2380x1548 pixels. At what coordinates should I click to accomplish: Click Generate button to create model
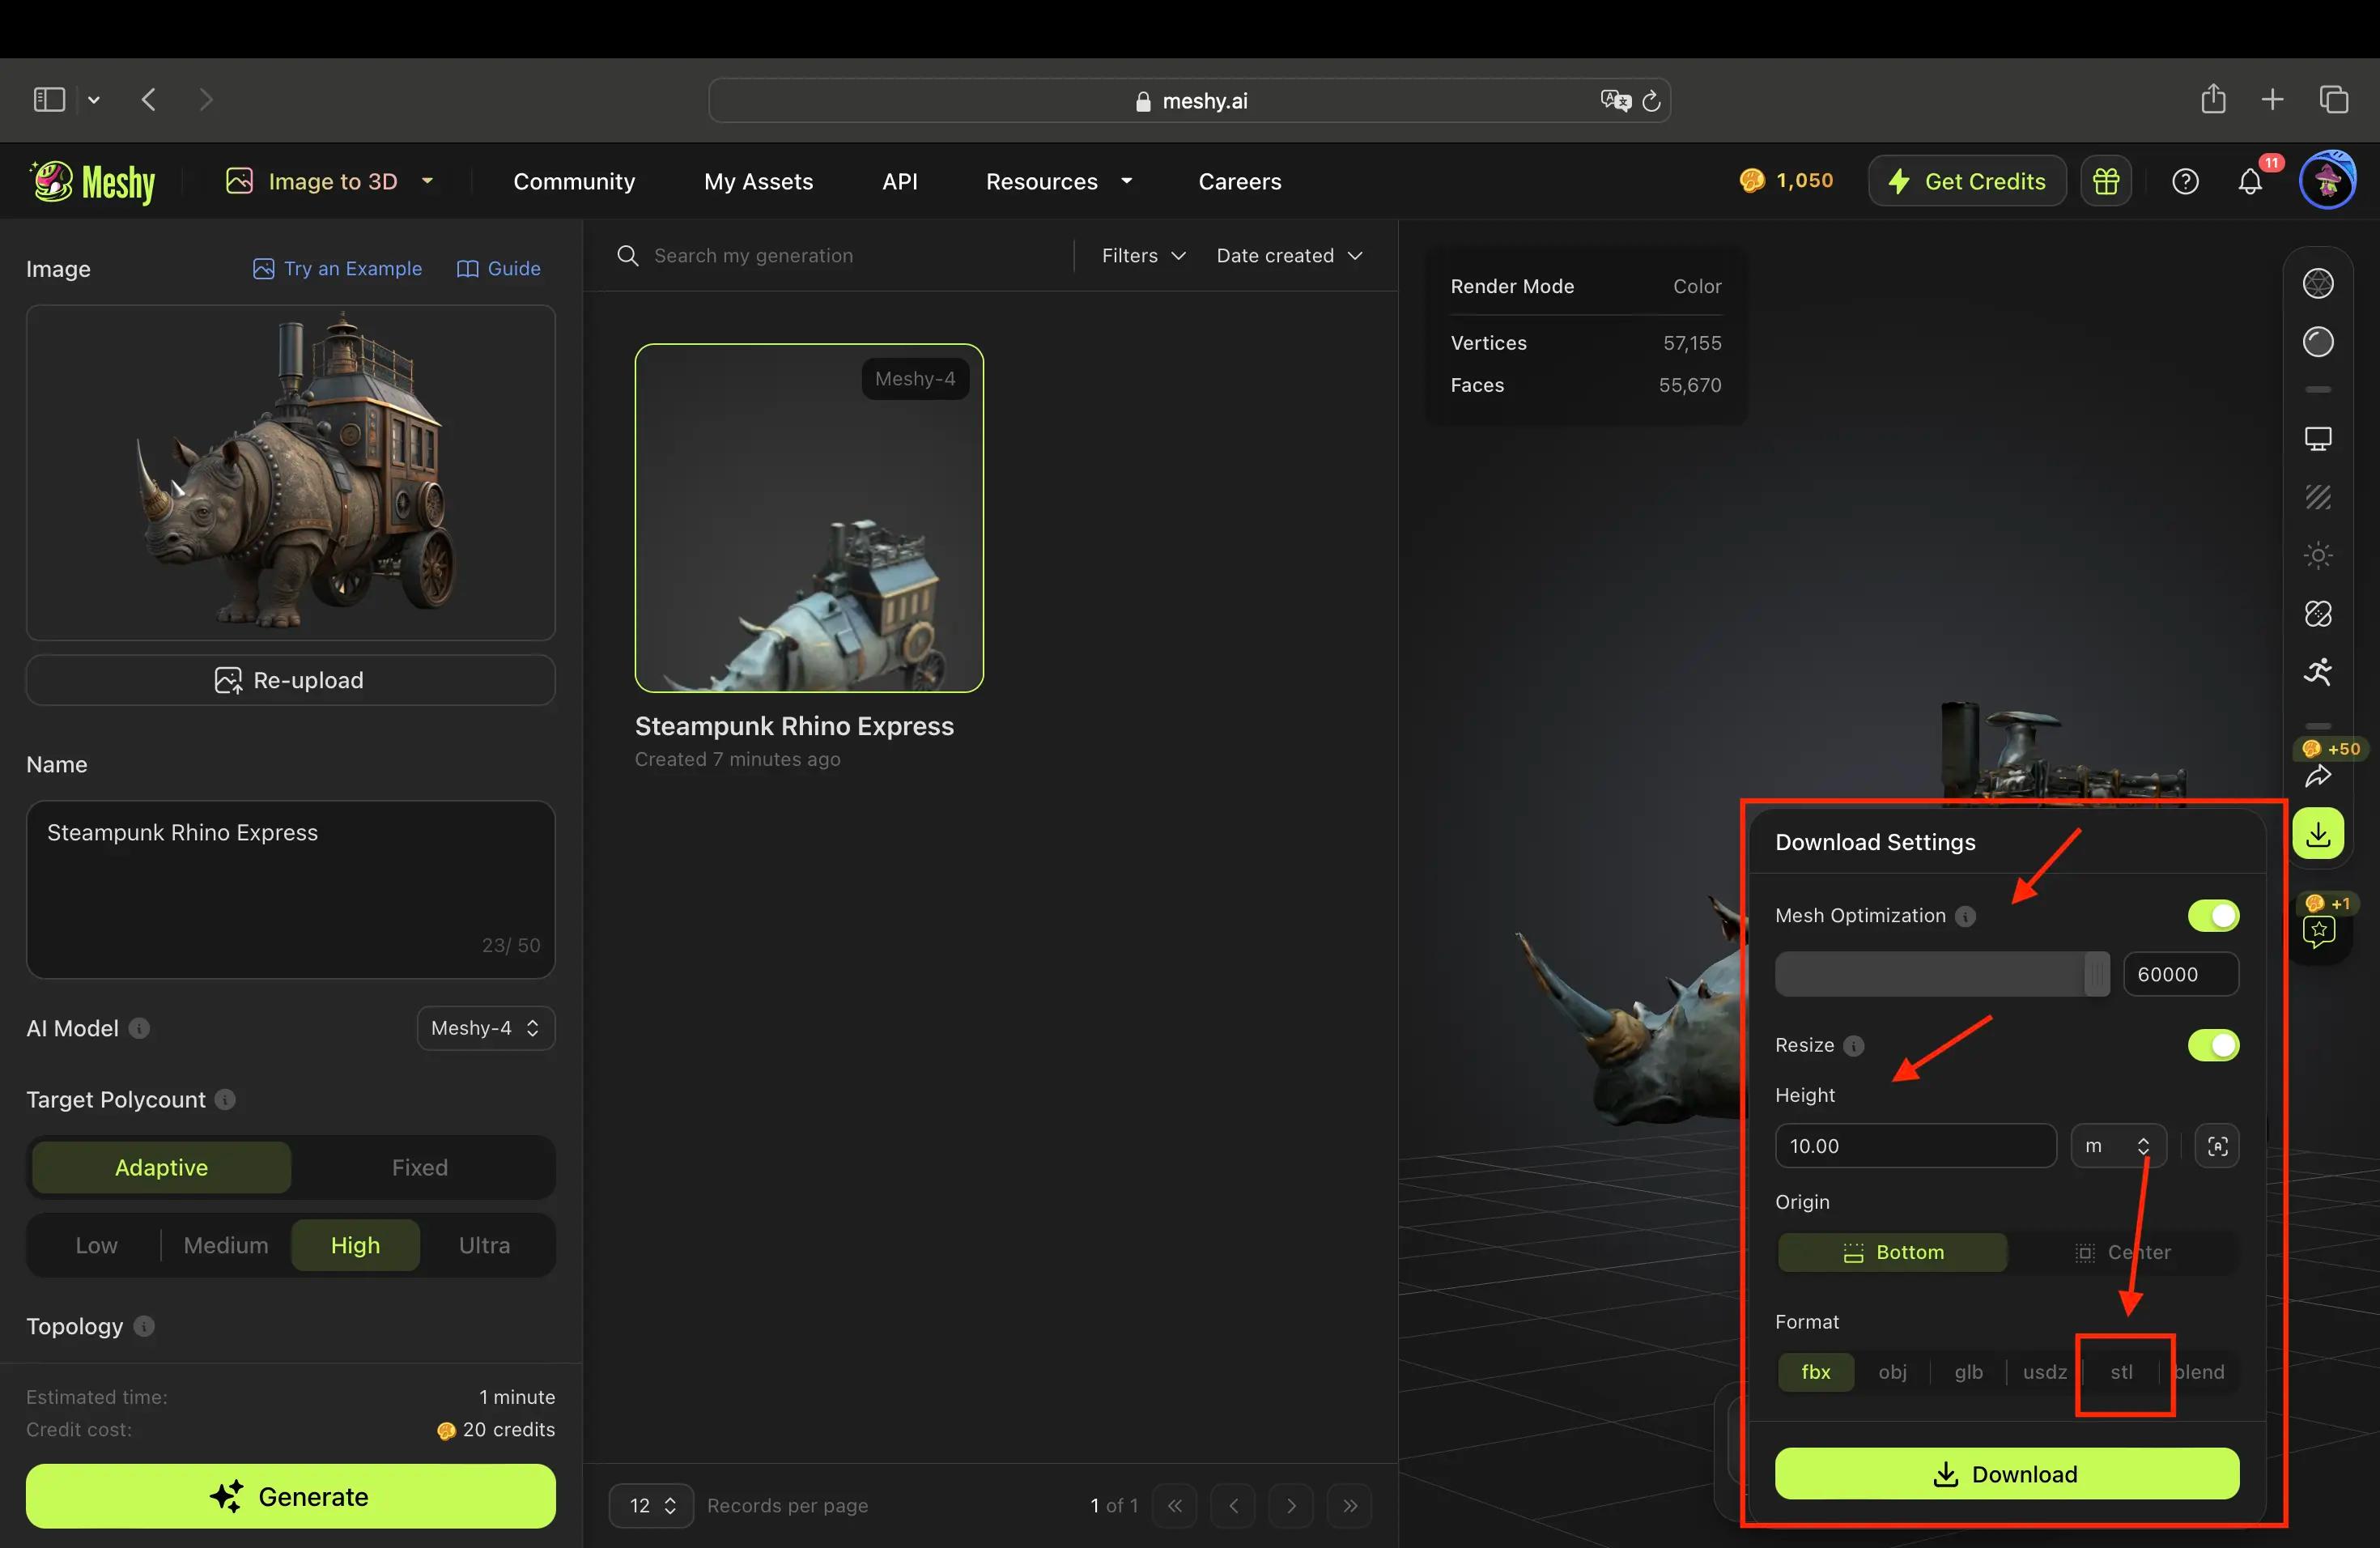click(290, 1496)
